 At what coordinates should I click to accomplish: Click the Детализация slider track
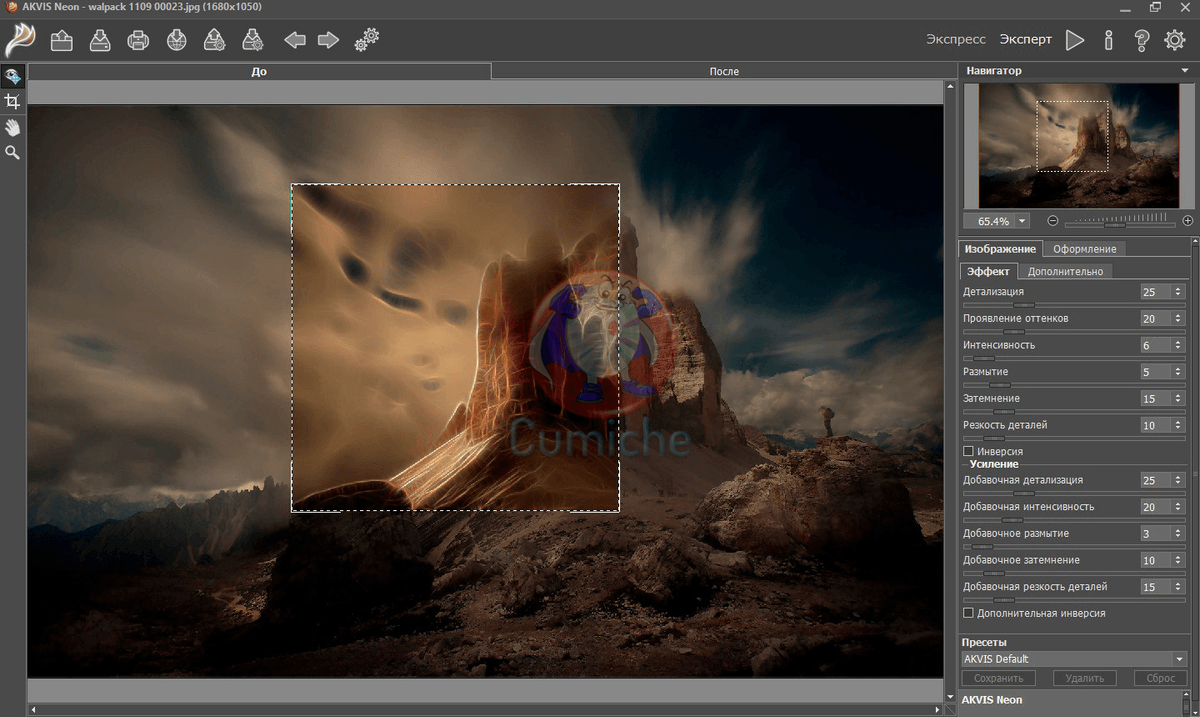[x=1050, y=304]
